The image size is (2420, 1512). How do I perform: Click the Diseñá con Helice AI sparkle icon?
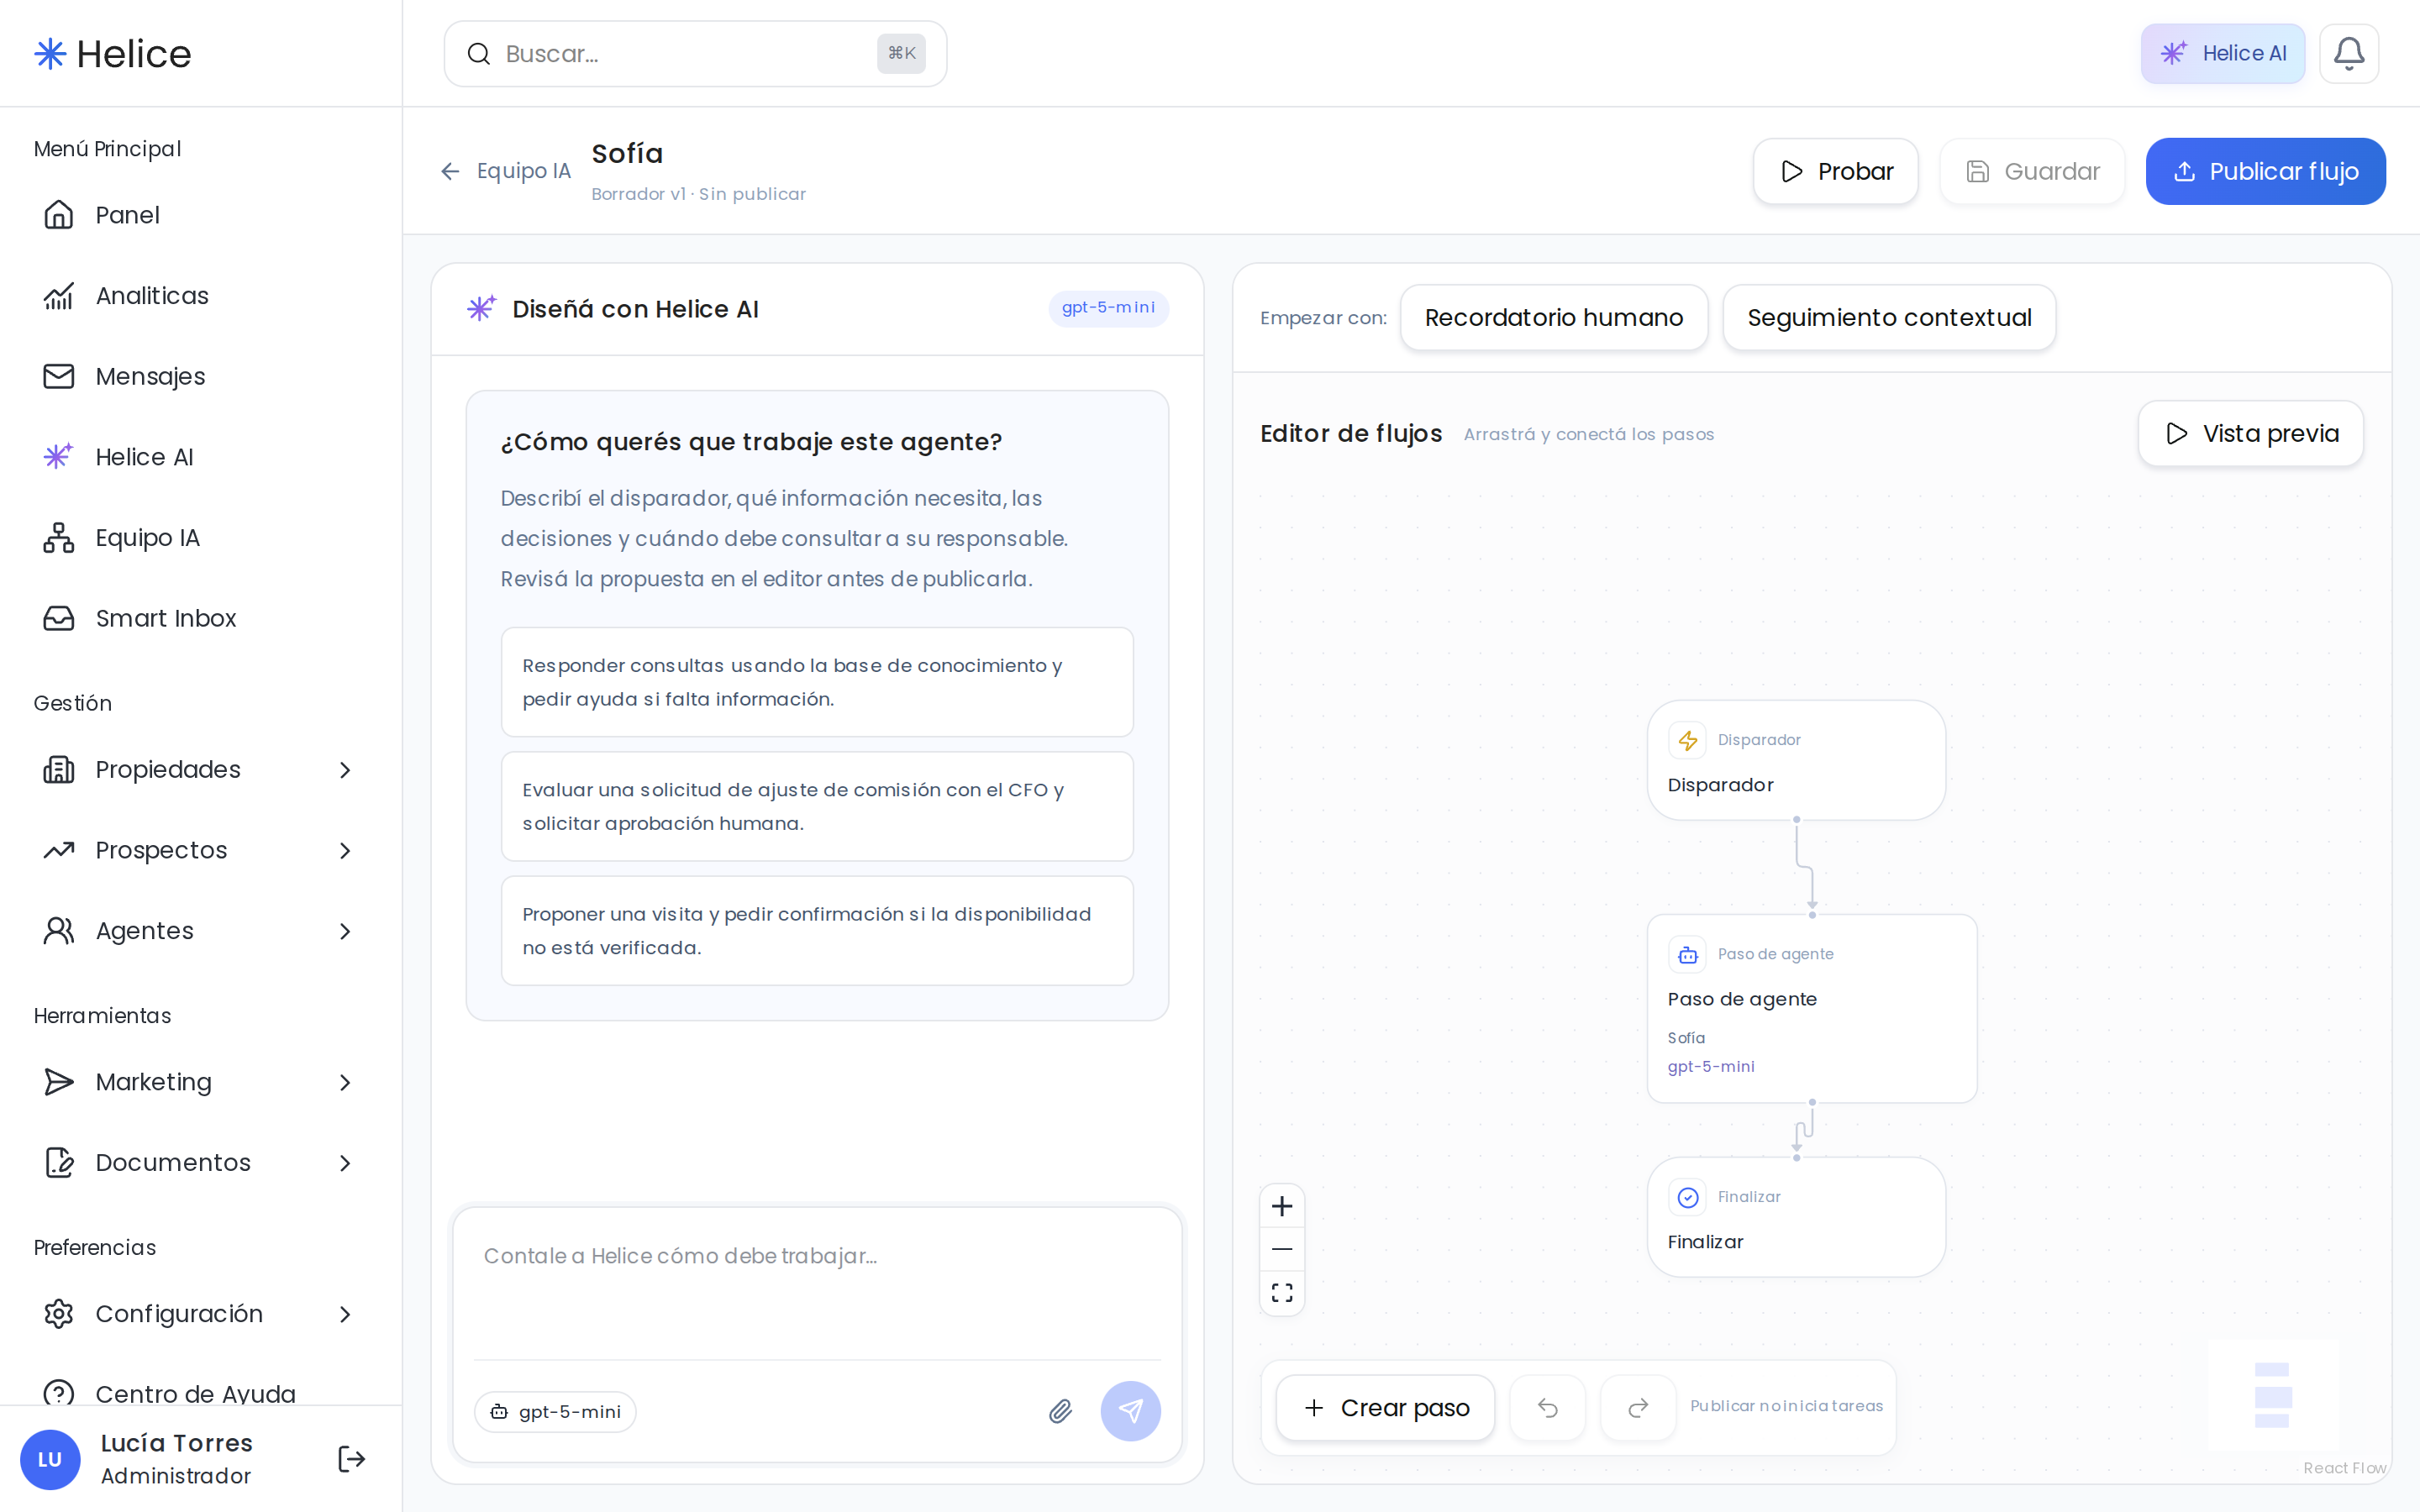coord(481,309)
